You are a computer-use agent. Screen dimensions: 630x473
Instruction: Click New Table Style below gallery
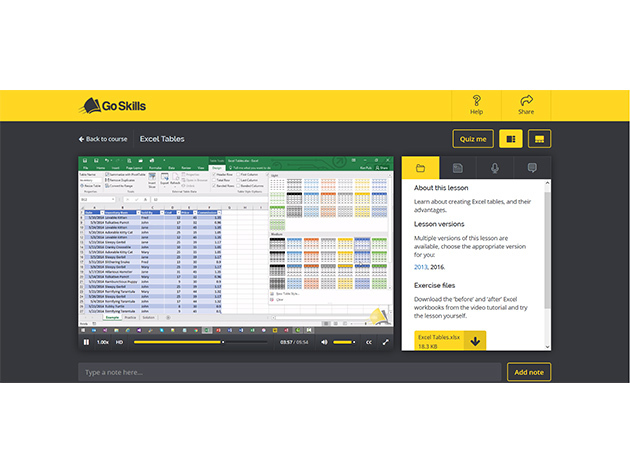tap(285, 294)
